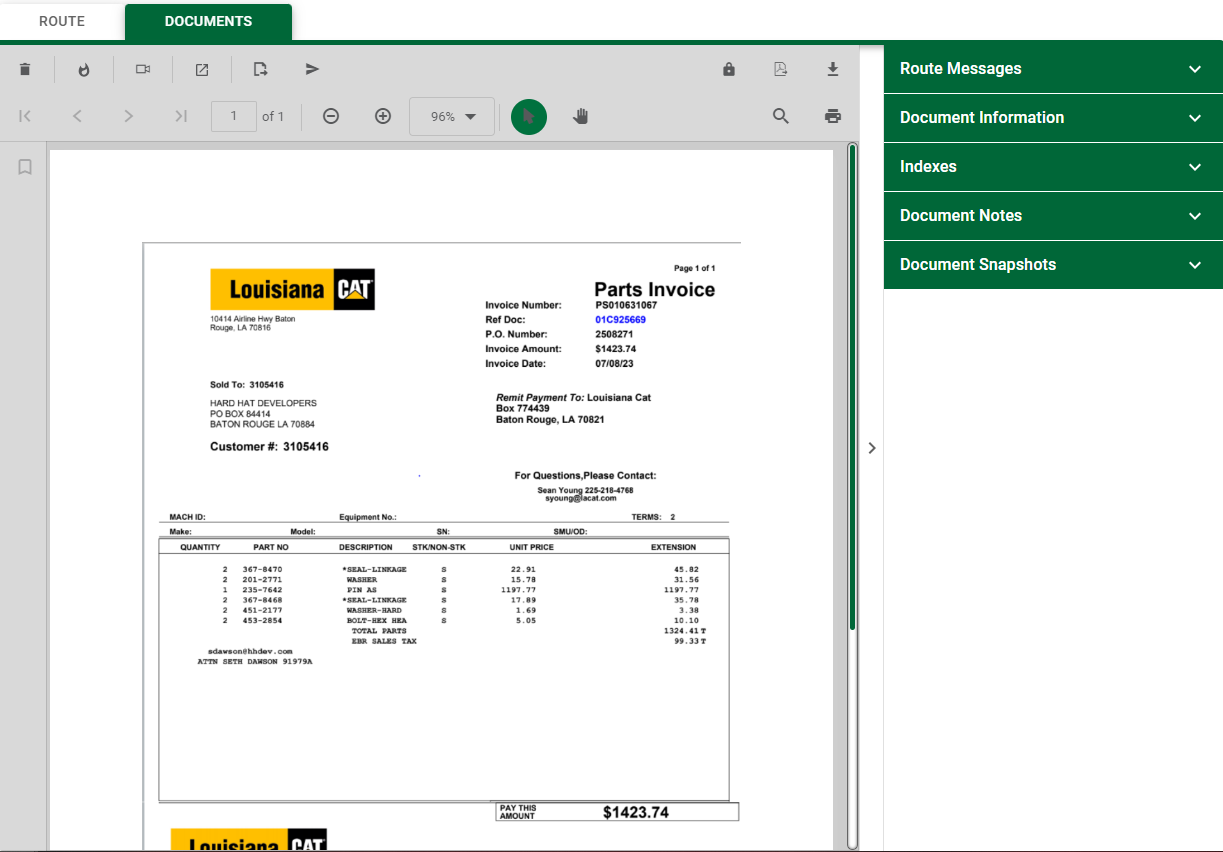Image resolution: width=1223 pixels, height=852 pixels.
Task: Select the DOCUMENTS tab
Action: pos(208,21)
